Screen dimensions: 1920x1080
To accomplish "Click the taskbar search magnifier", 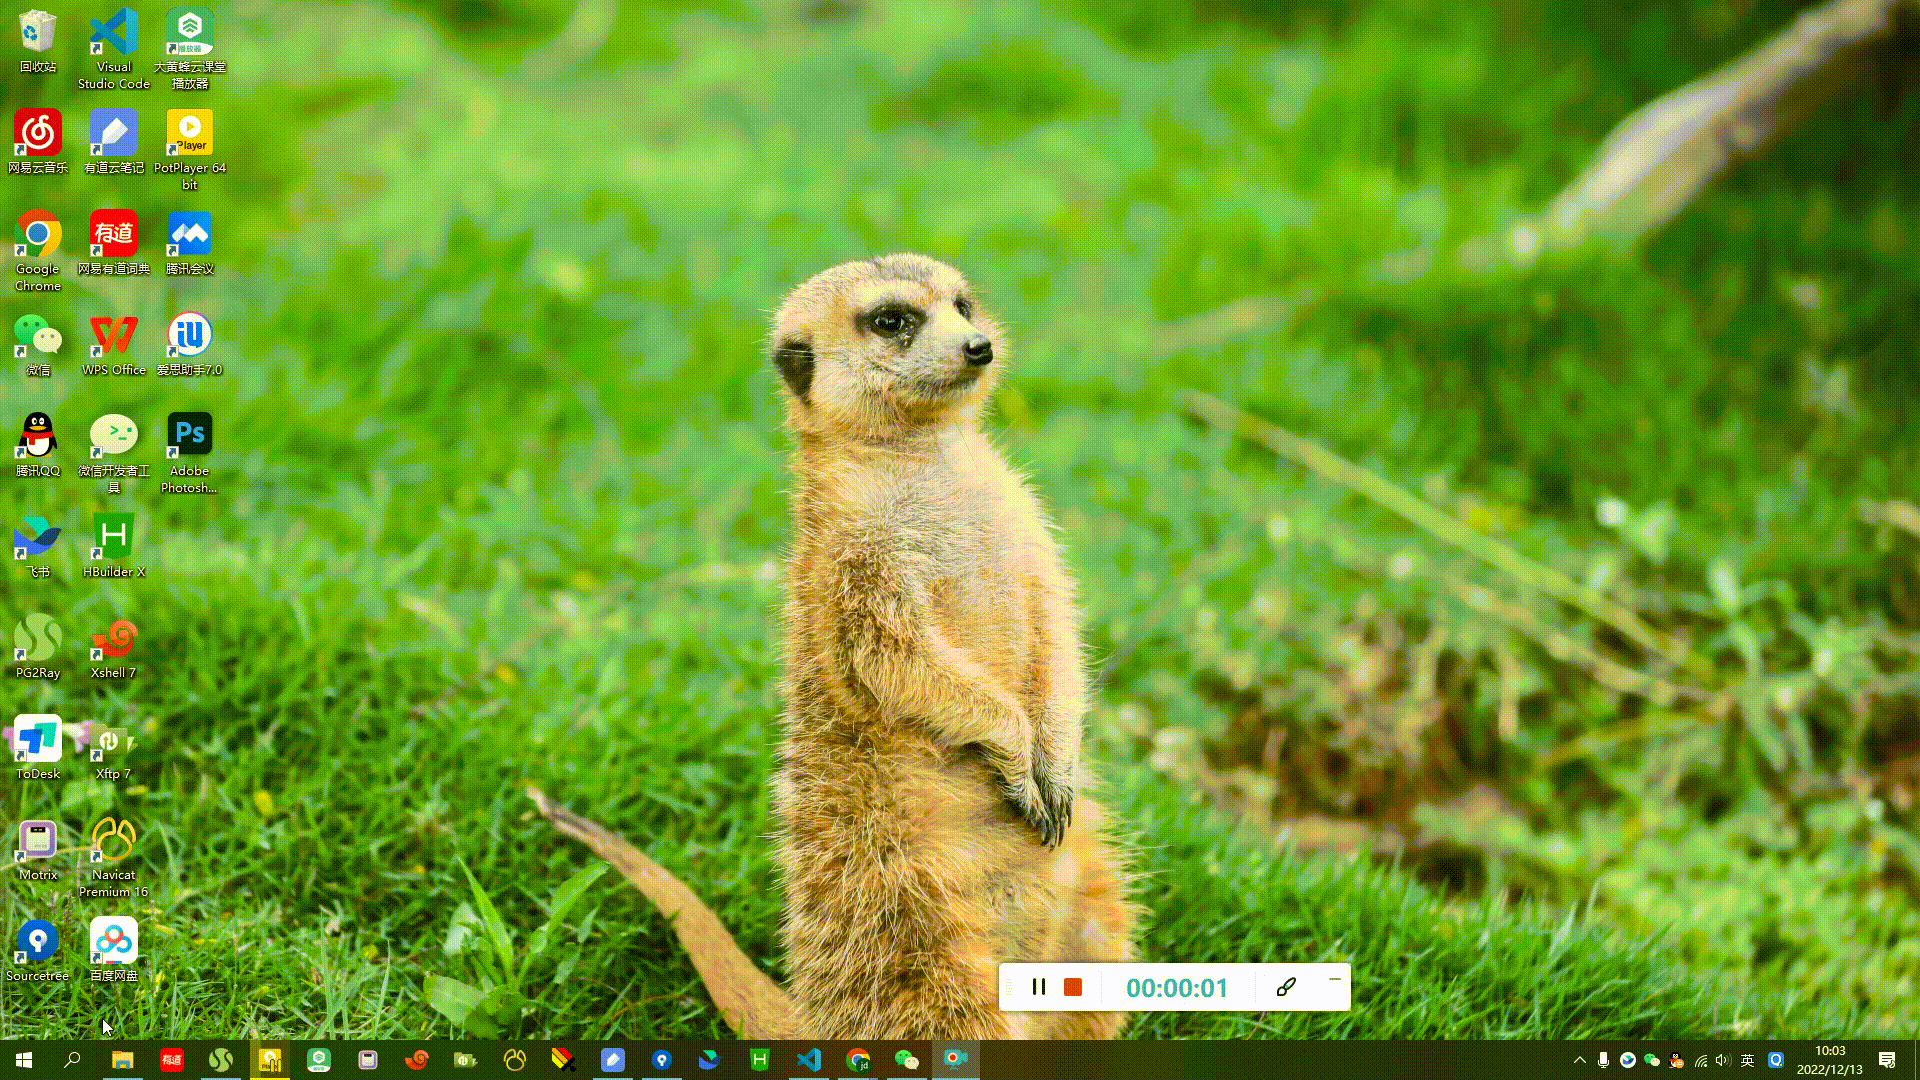I will point(72,1060).
